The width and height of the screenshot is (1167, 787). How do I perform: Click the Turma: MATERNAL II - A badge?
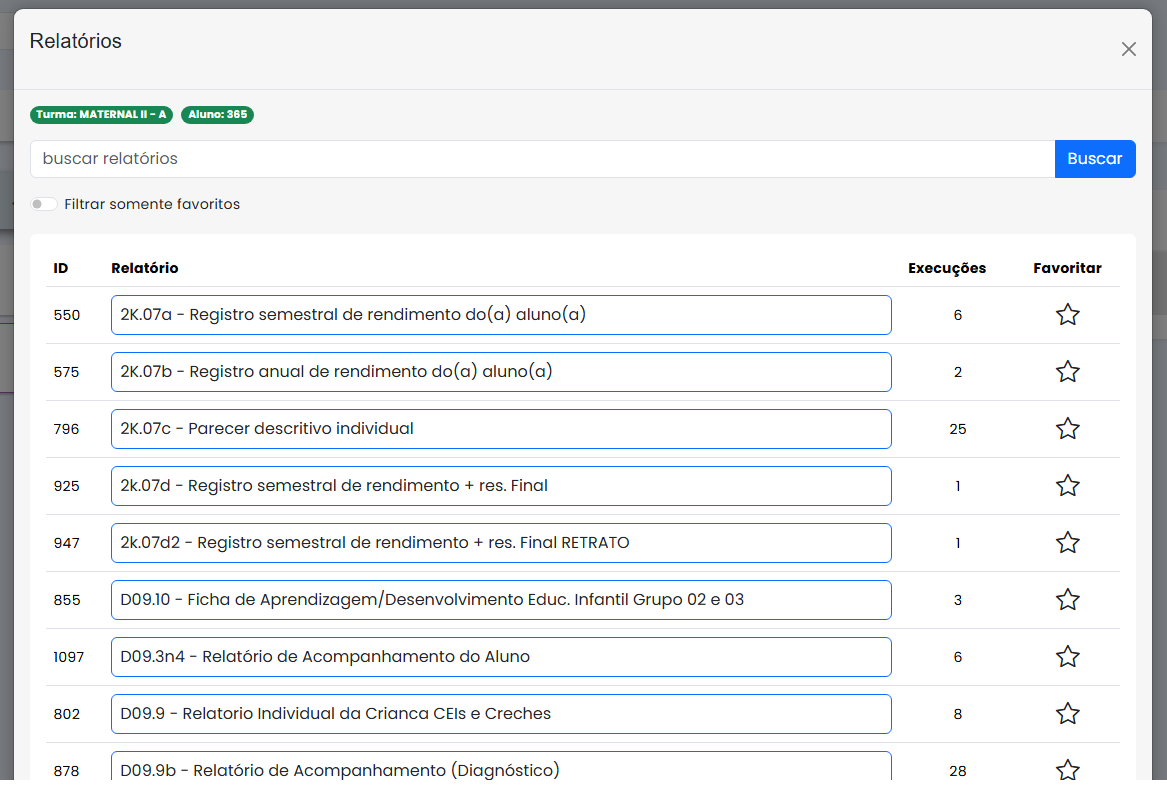[101, 115]
